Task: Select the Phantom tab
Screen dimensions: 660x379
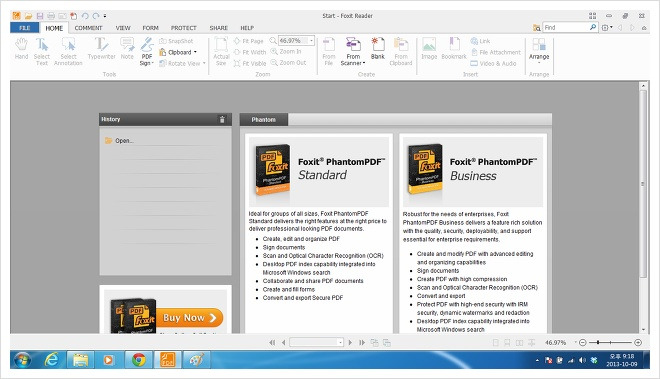Action: tap(263, 120)
